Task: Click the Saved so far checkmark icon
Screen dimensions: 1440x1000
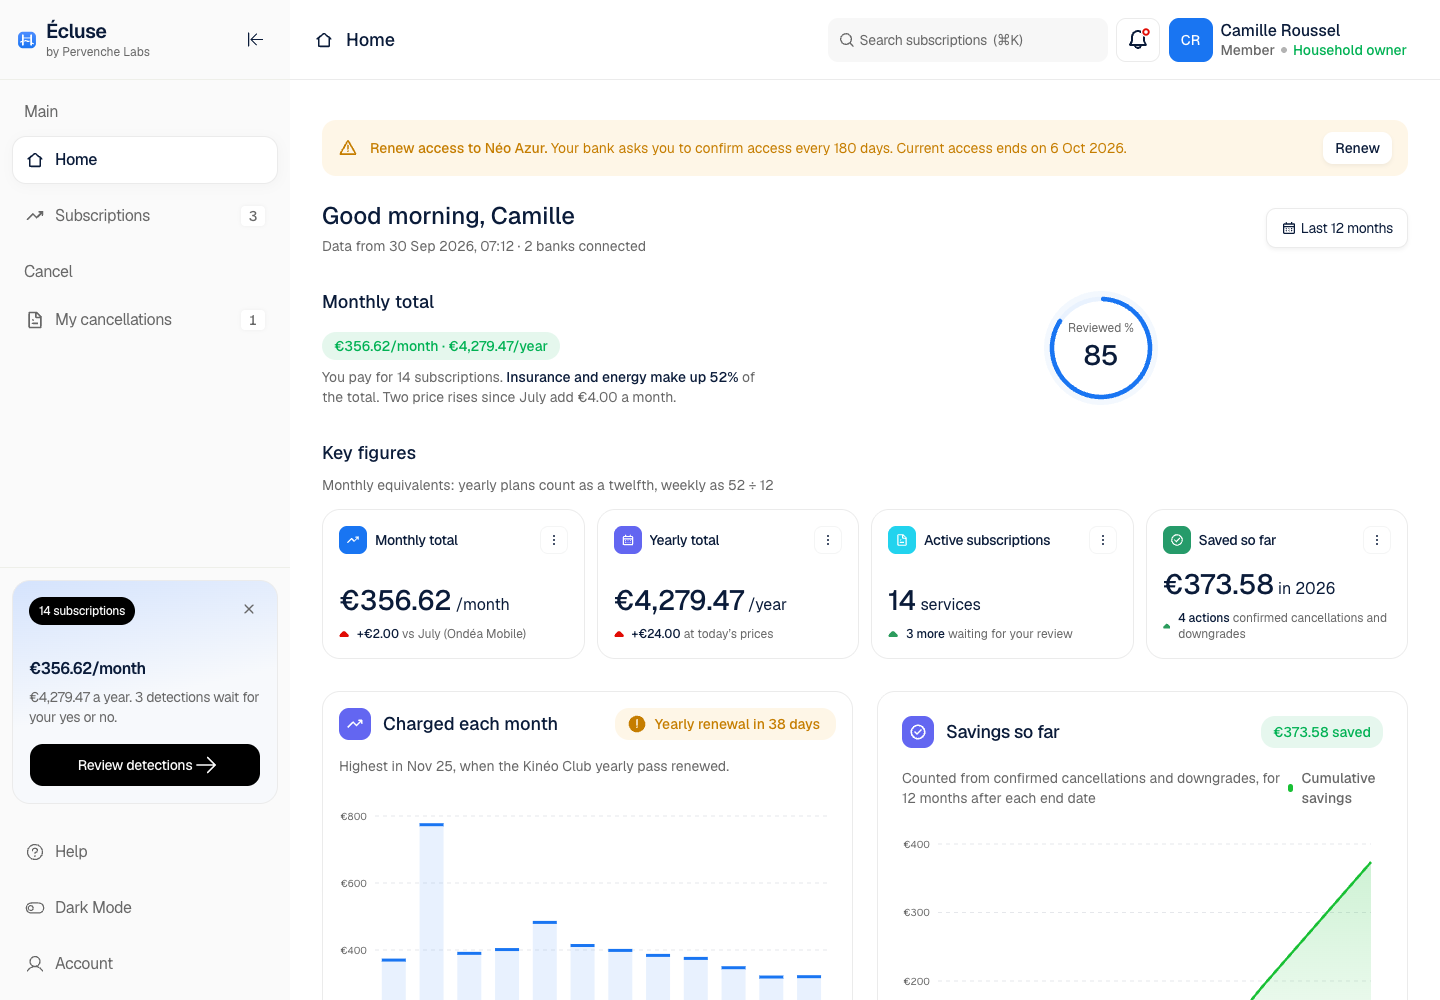Action: point(1176,540)
